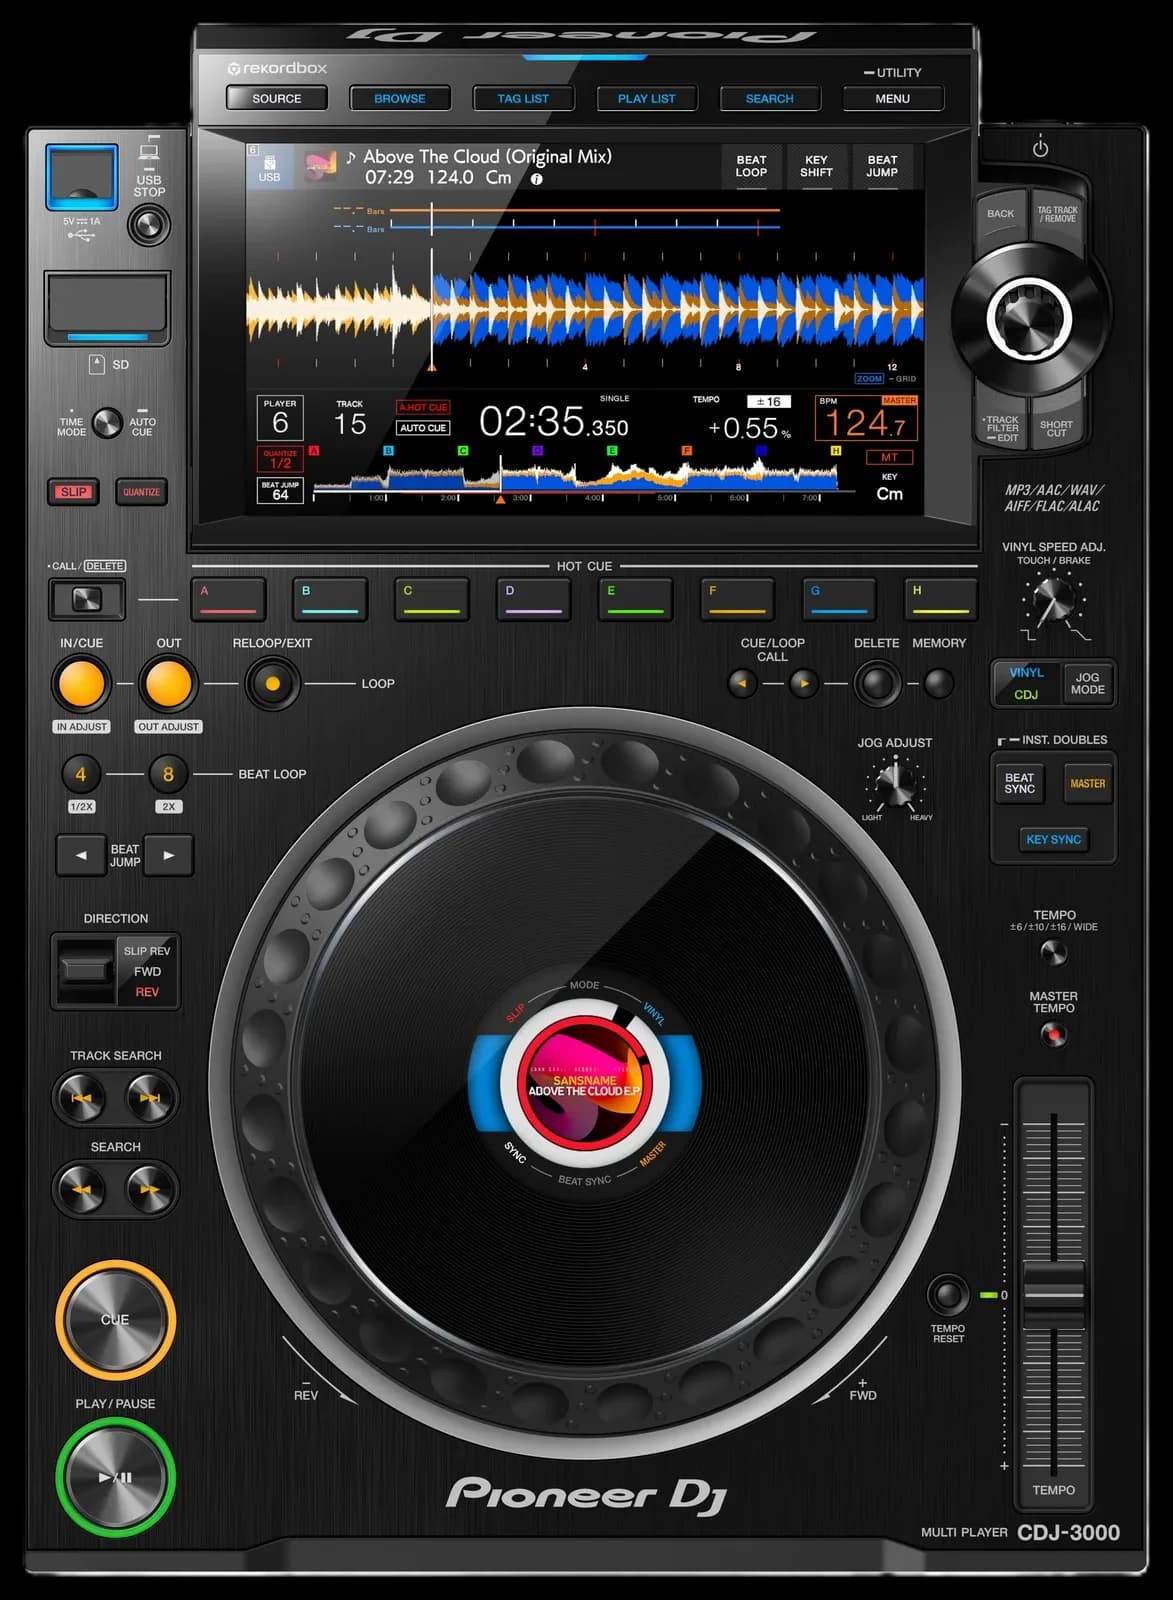
Task: Open the TAG LIST tab
Action: point(523,98)
